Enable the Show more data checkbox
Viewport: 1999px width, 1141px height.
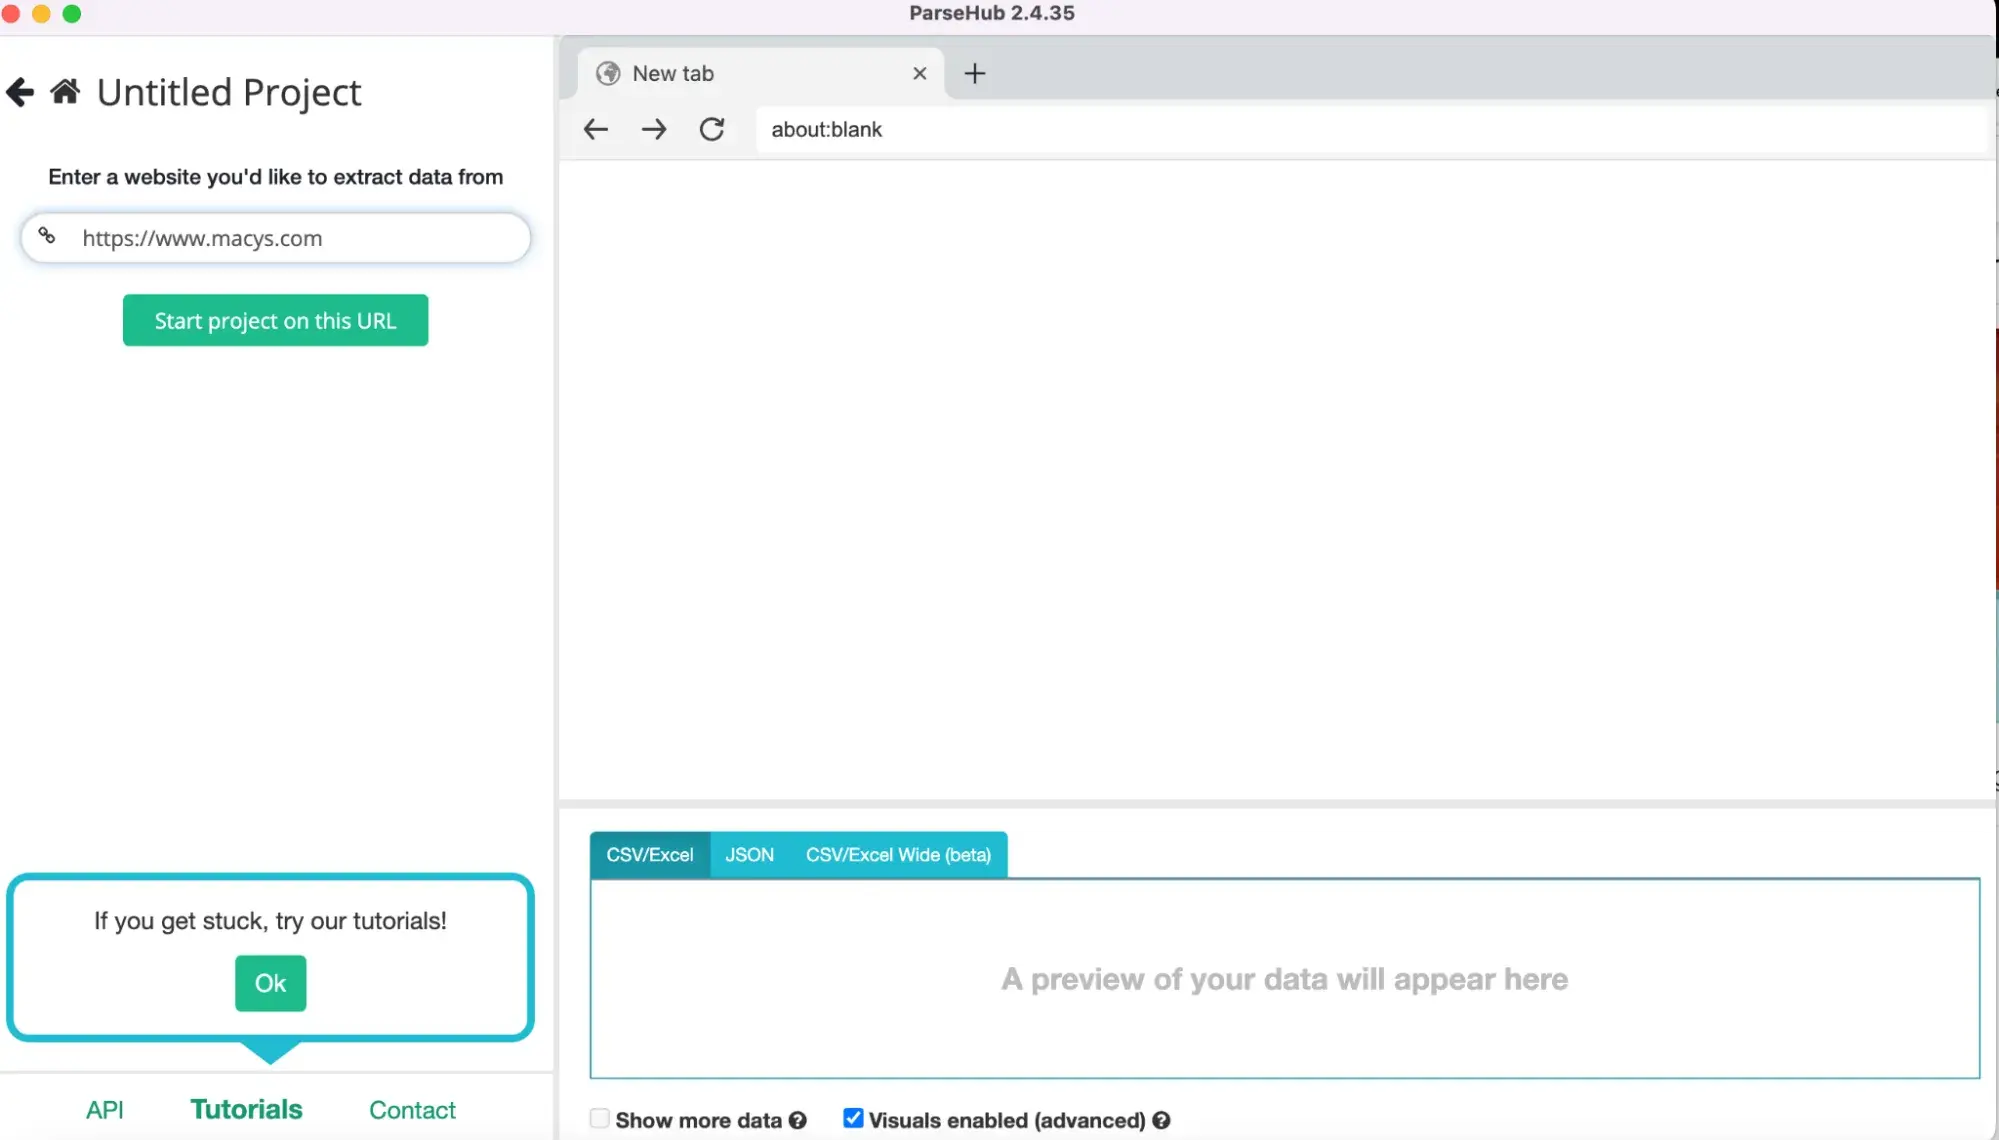click(x=599, y=1118)
